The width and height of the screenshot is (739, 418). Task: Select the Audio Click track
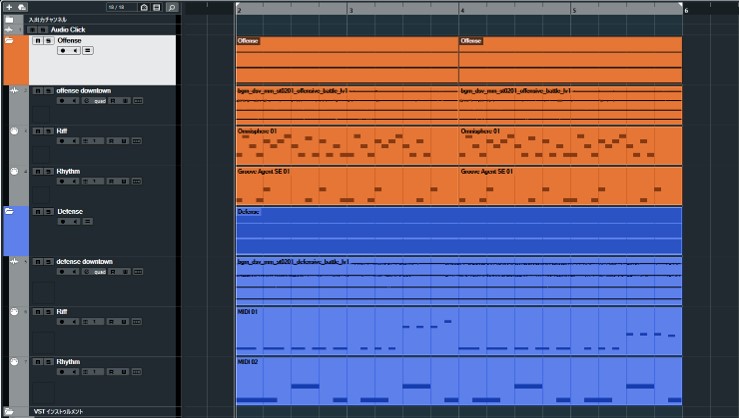coord(68,29)
